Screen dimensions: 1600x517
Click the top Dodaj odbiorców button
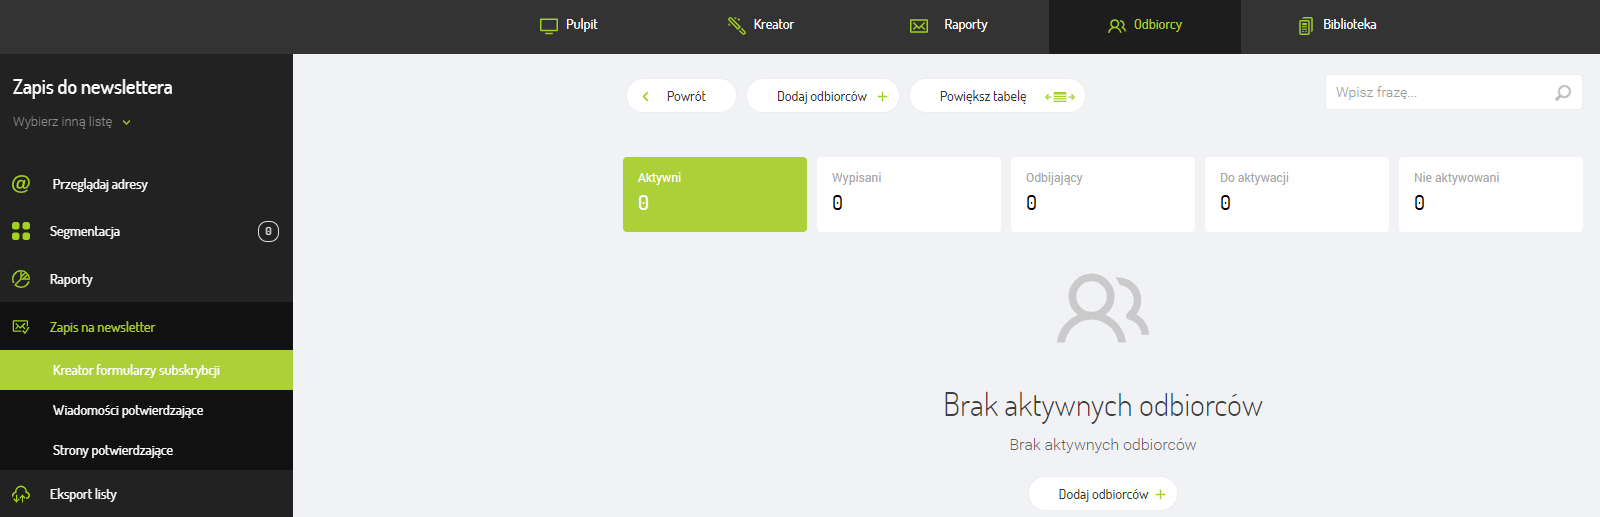click(x=822, y=96)
